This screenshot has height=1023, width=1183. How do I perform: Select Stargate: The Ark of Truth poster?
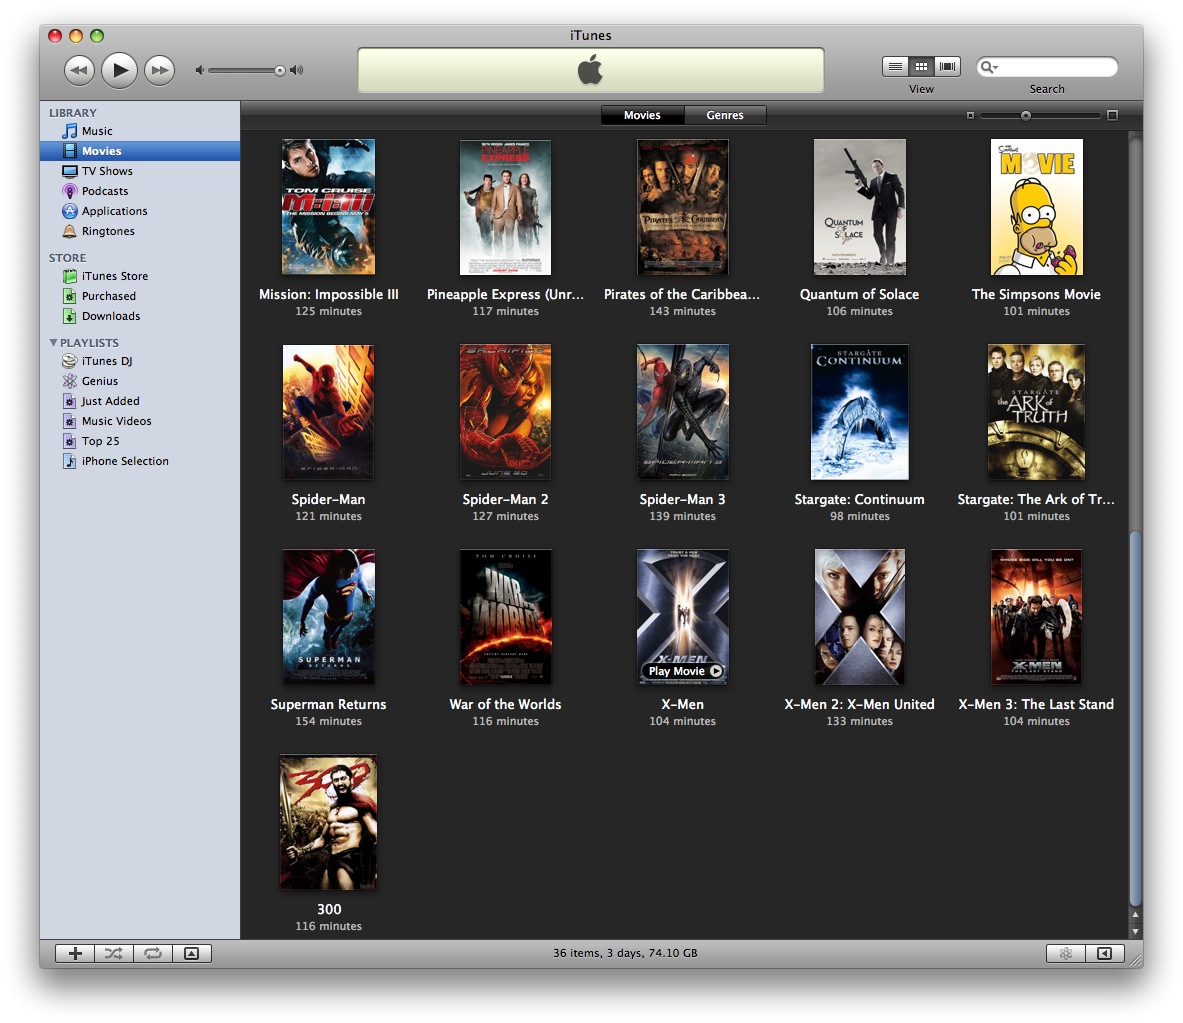(1037, 412)
